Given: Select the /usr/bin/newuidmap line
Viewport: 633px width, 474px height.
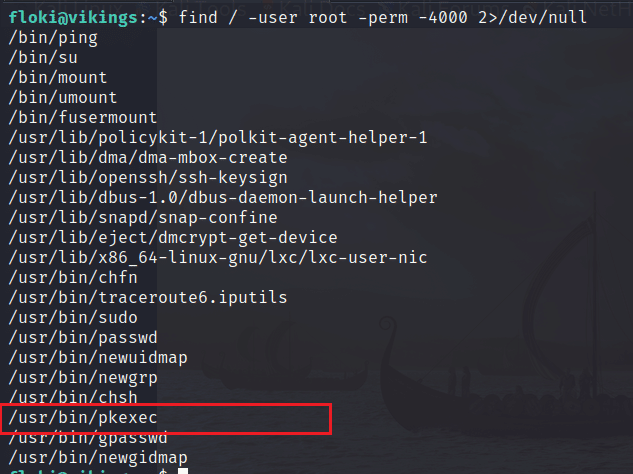Looking at the screenshot, I should click(98, 358).
